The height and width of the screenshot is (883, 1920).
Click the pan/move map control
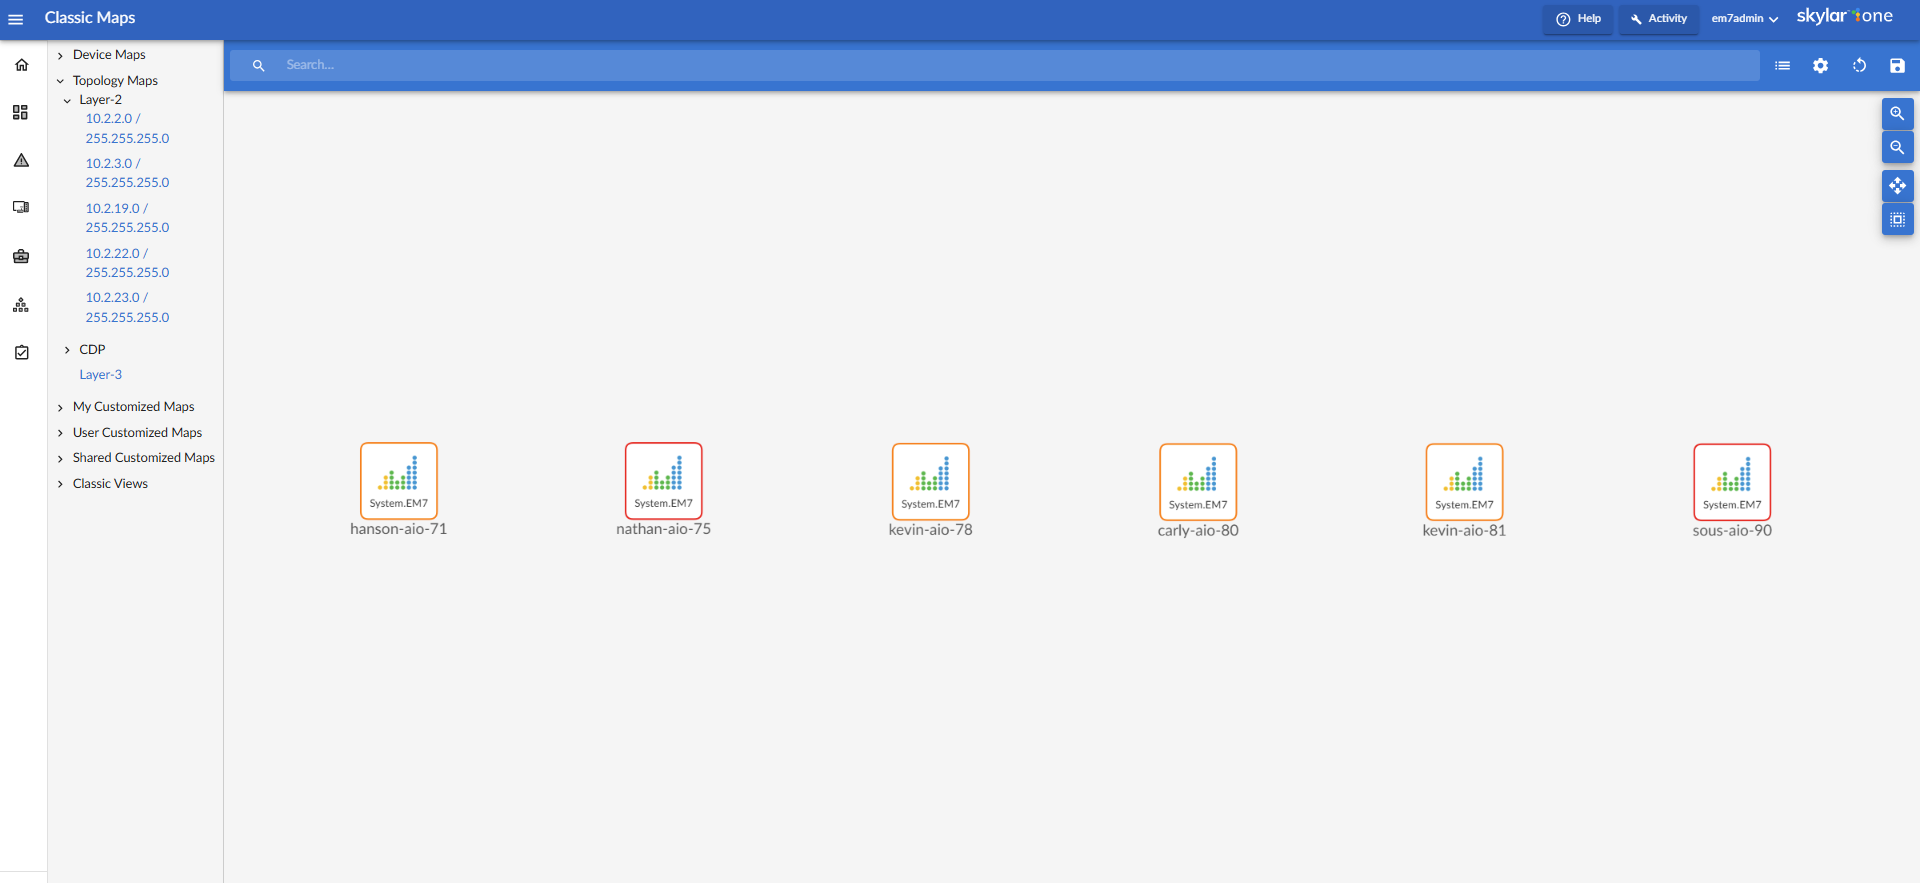(x=1897, y=186)
